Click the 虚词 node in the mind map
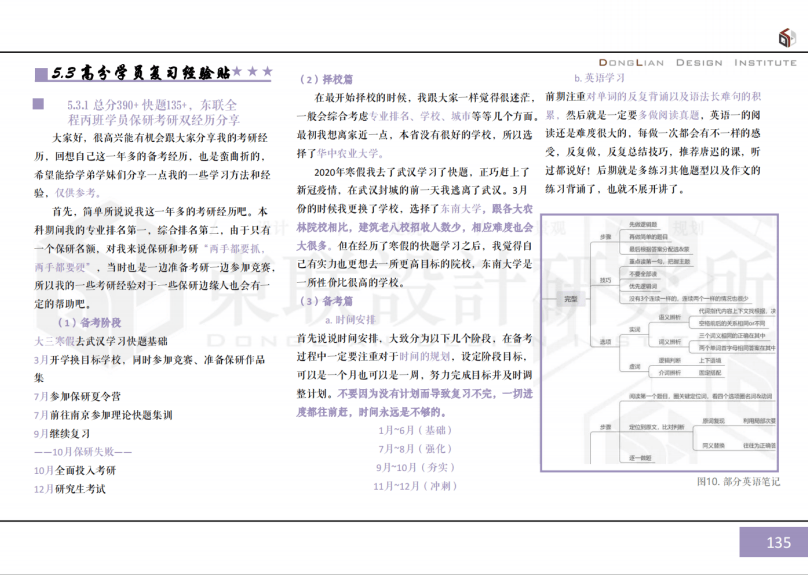Viewport: 808px width, 575px height. 634,366
